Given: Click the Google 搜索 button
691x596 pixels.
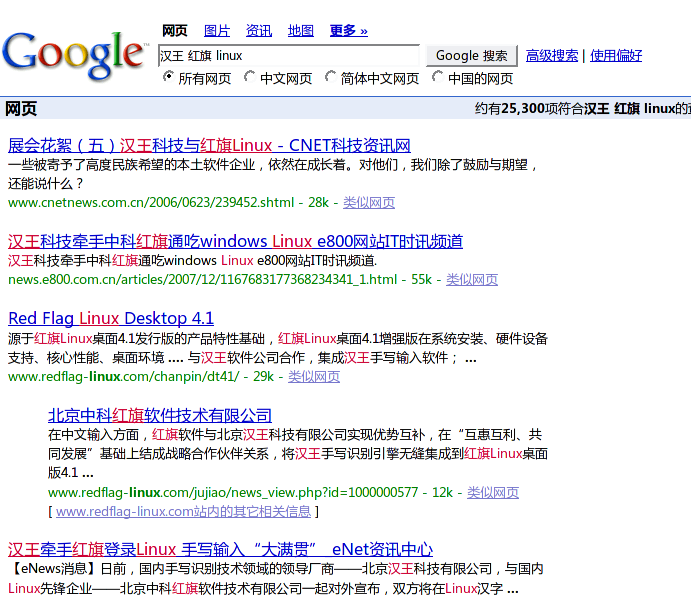Looking at the screenshot, I should 472,56.
